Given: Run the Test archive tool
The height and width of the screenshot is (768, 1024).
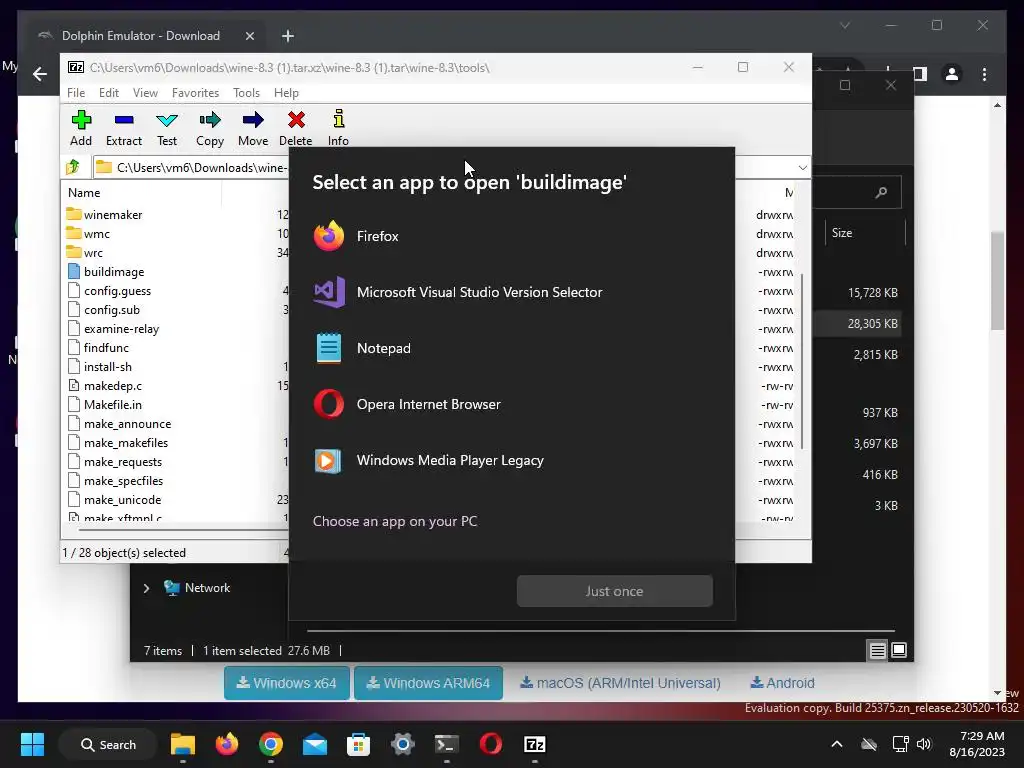Looking at the screenshot, I should click(167, 128).
